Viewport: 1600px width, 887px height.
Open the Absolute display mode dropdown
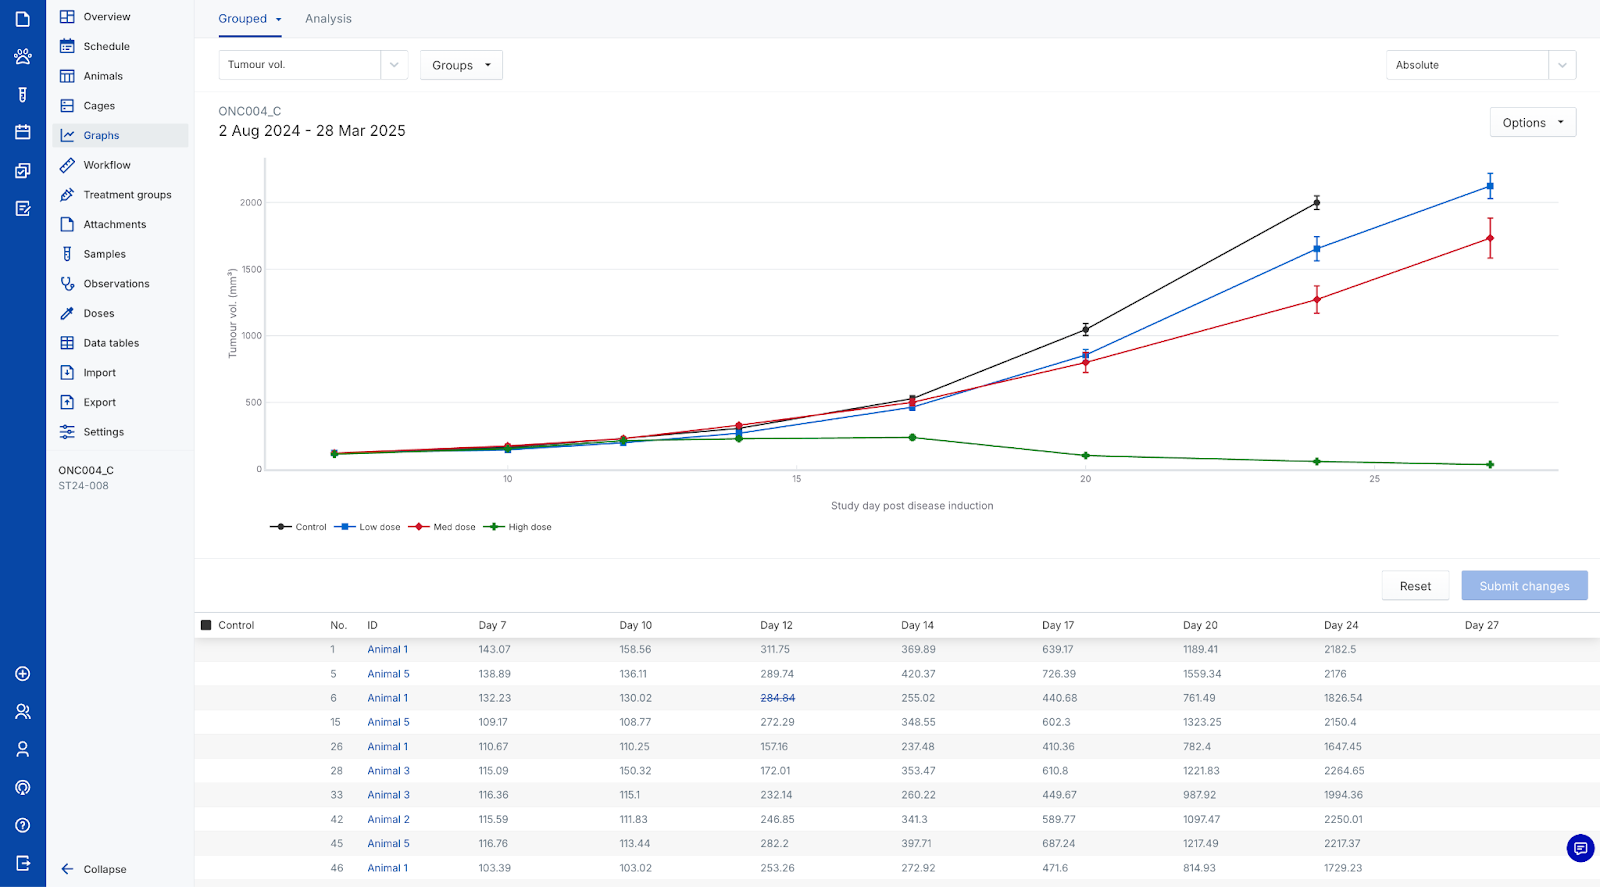(x=1480, y=65)
